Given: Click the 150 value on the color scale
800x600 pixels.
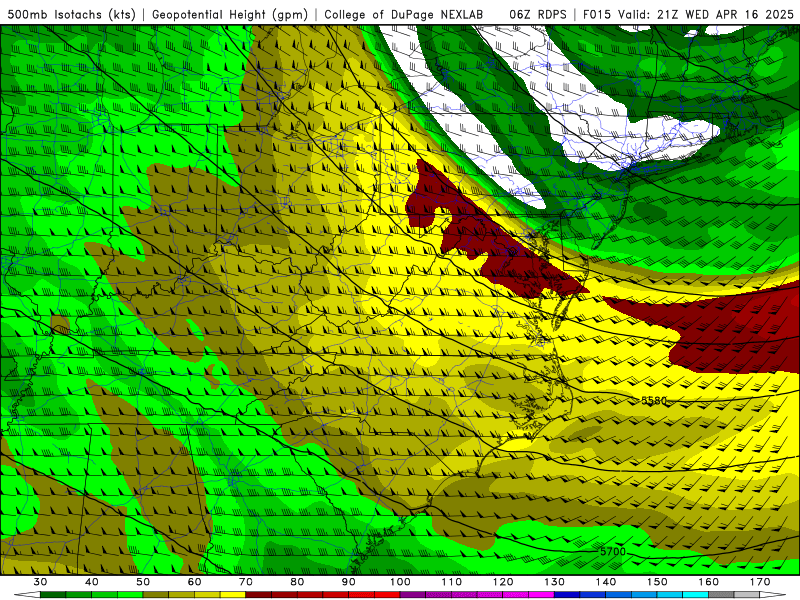Looking at the screenshot, I should (657, 582).
